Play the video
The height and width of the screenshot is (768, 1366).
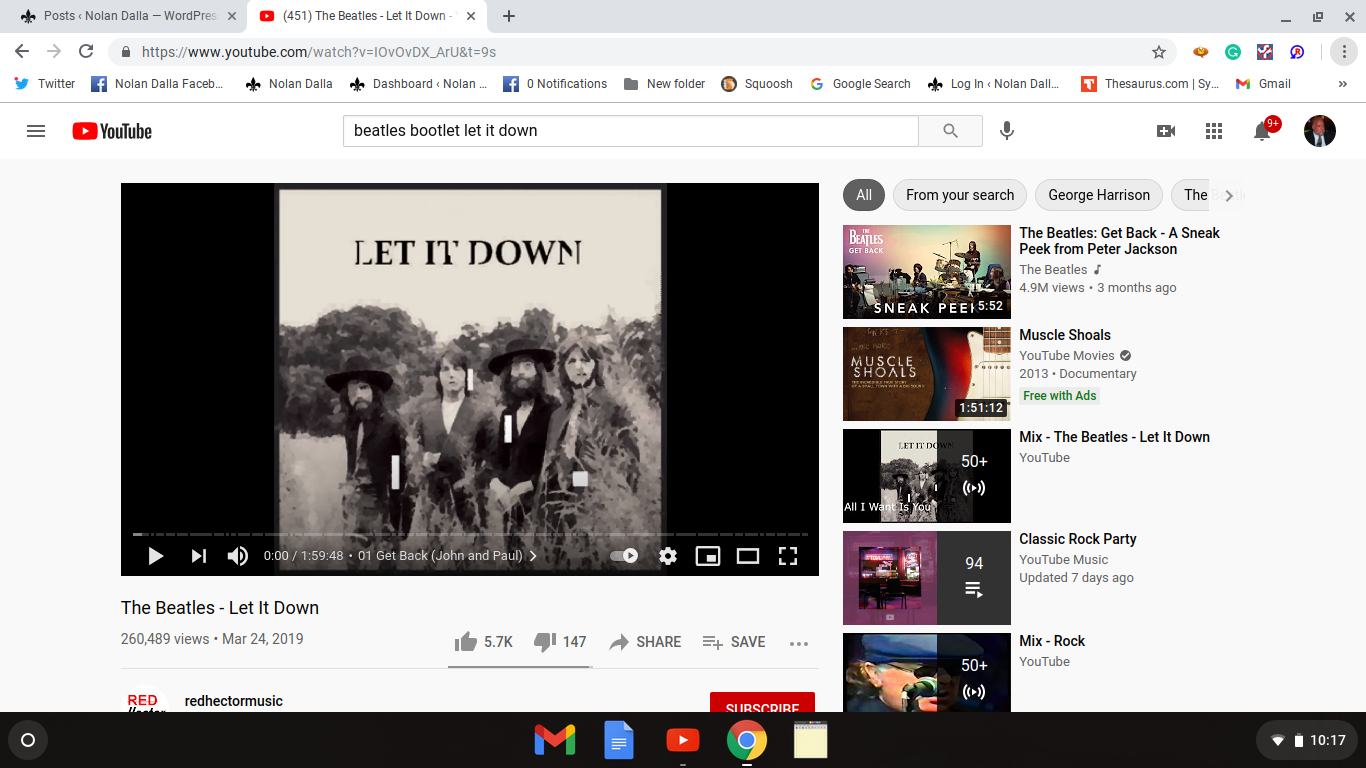point(156,556)
